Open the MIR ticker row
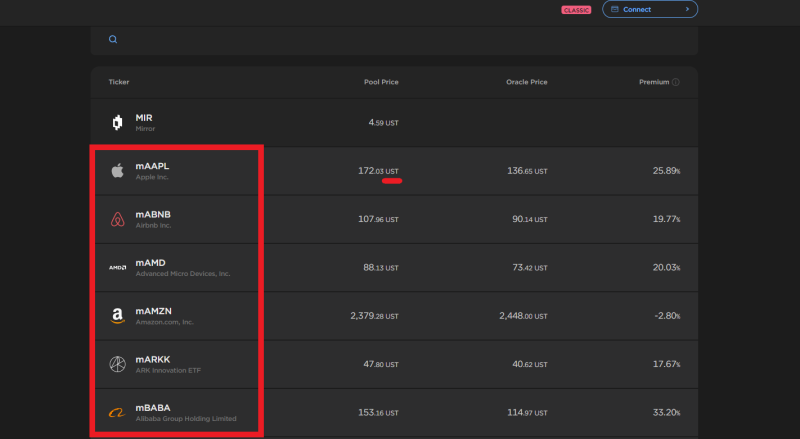The image size is (800, 439). tap(394, 123)
